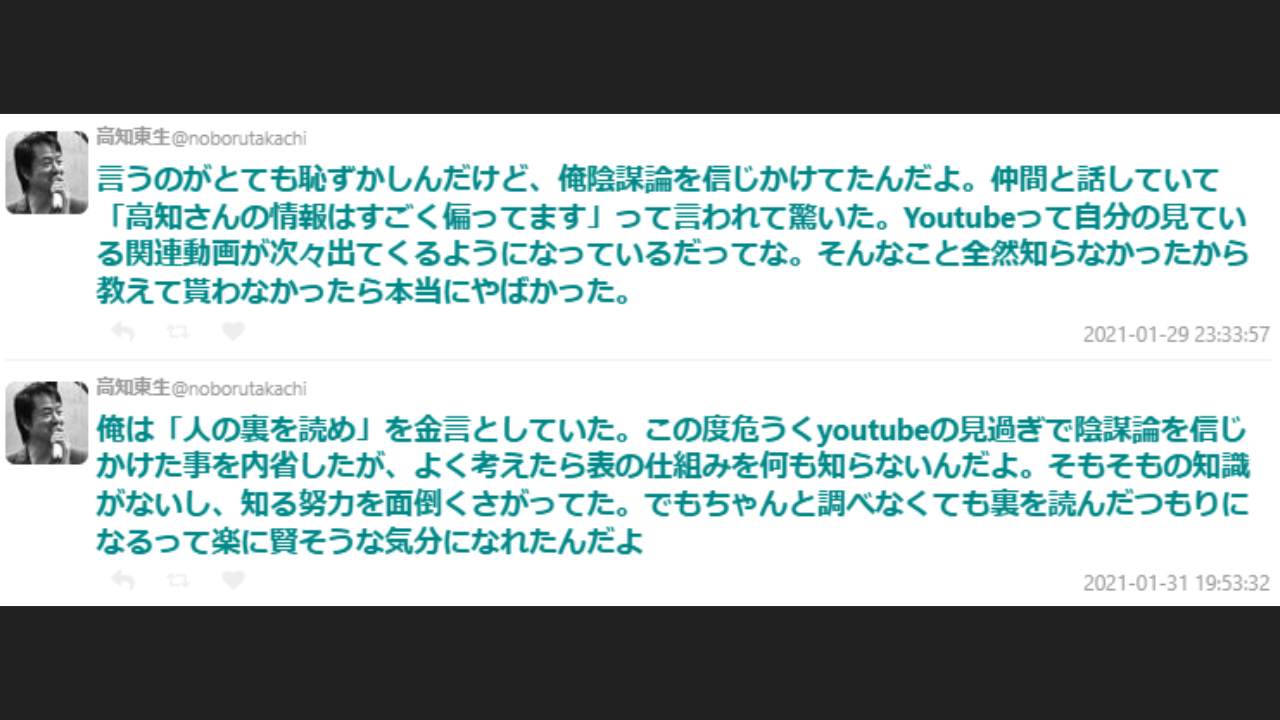This screenshot has width=1280, height=720.
Task: Open profile avatar on the first tweet
Action: (47, 172)
